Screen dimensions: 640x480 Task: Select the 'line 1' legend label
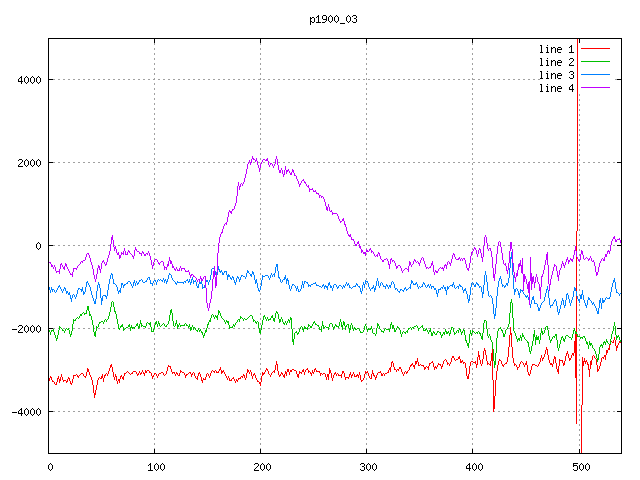coord(556,49)
